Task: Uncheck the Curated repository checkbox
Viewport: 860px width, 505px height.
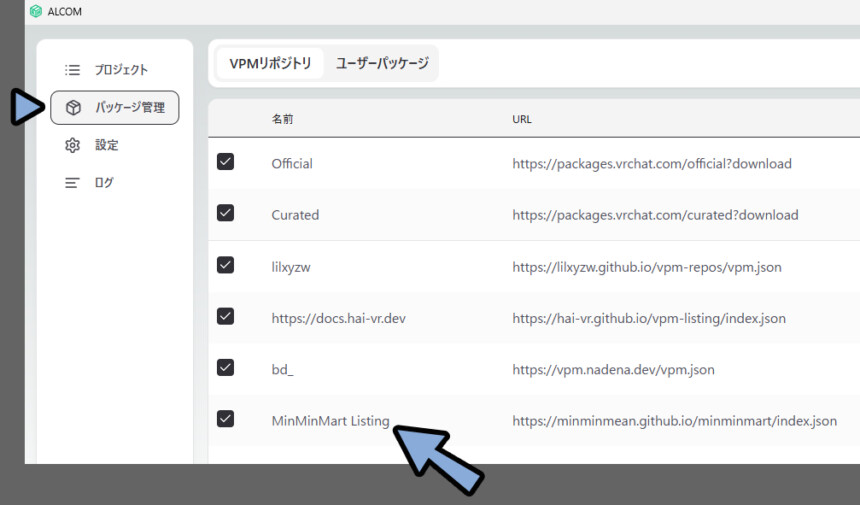Action: tap(225, 213)
